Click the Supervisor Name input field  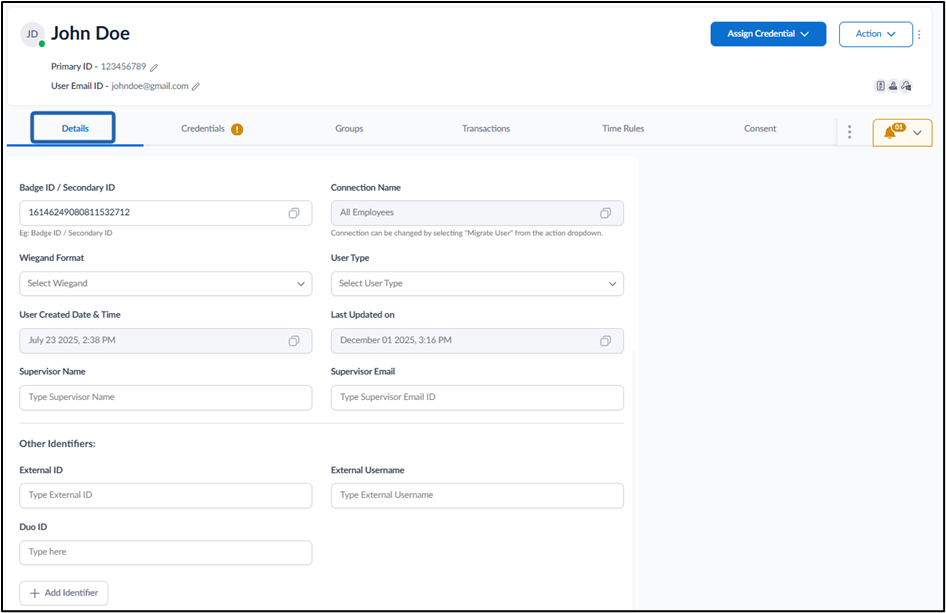coord(166,398)
